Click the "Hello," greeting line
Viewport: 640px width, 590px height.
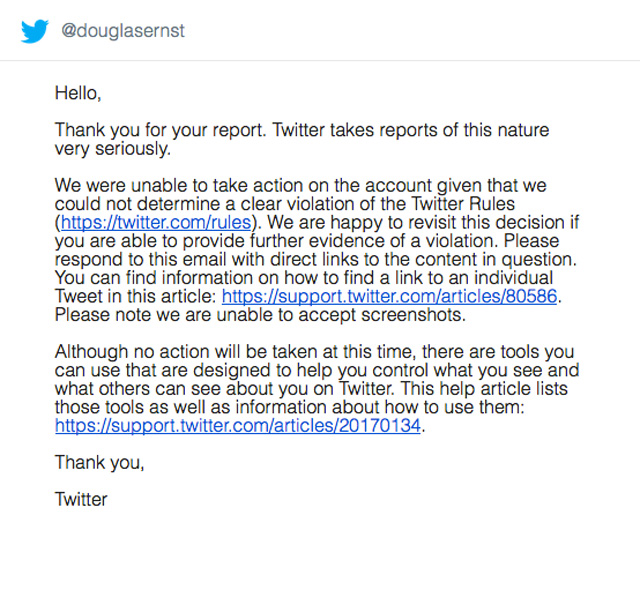[x=78, y=93]
